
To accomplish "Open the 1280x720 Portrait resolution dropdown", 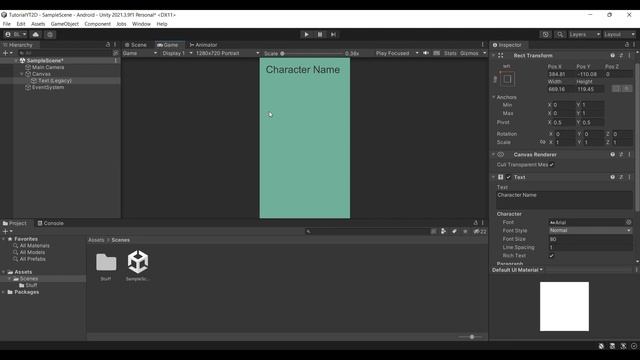I will pos(227,53).
